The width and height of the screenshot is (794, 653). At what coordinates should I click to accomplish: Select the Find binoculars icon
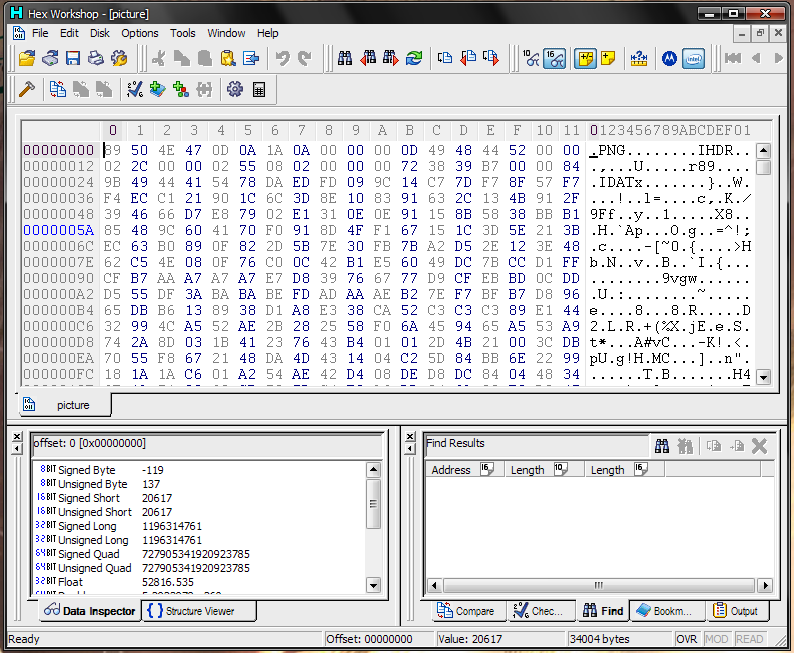coord(345,58)
